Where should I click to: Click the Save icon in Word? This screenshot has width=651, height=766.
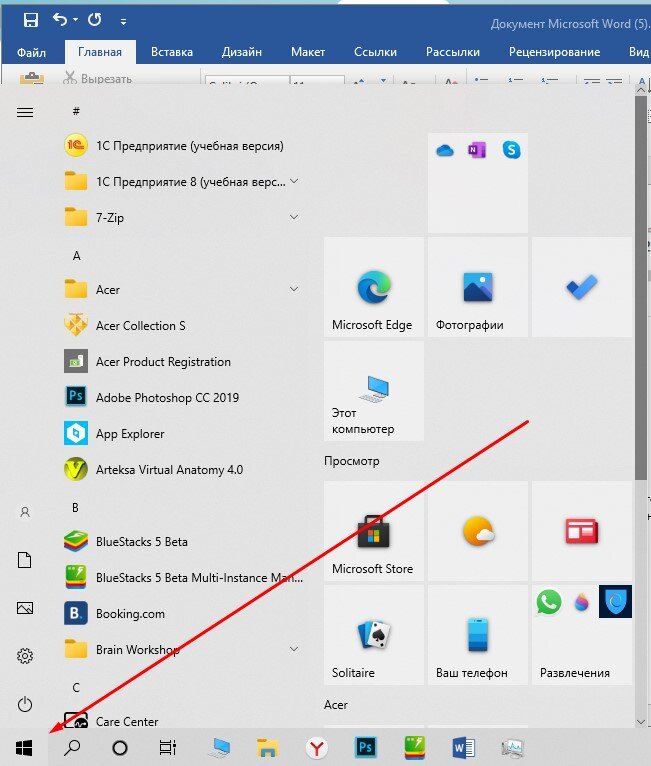tap(31, 20)
